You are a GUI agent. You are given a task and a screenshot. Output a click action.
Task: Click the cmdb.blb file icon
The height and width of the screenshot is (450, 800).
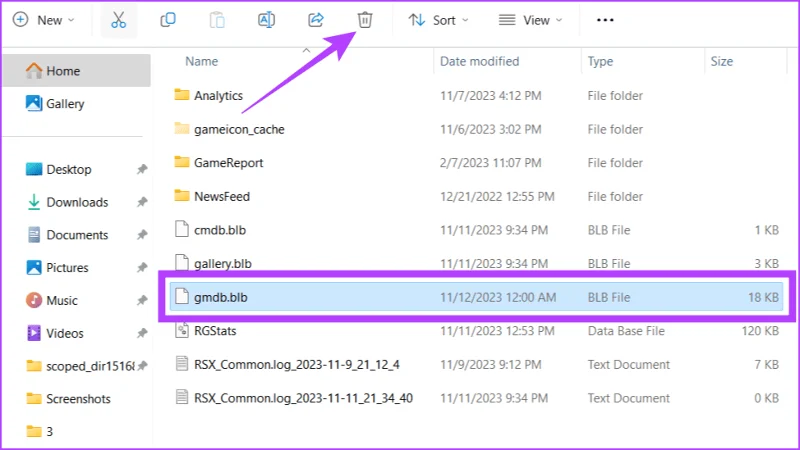coord(182,229)
